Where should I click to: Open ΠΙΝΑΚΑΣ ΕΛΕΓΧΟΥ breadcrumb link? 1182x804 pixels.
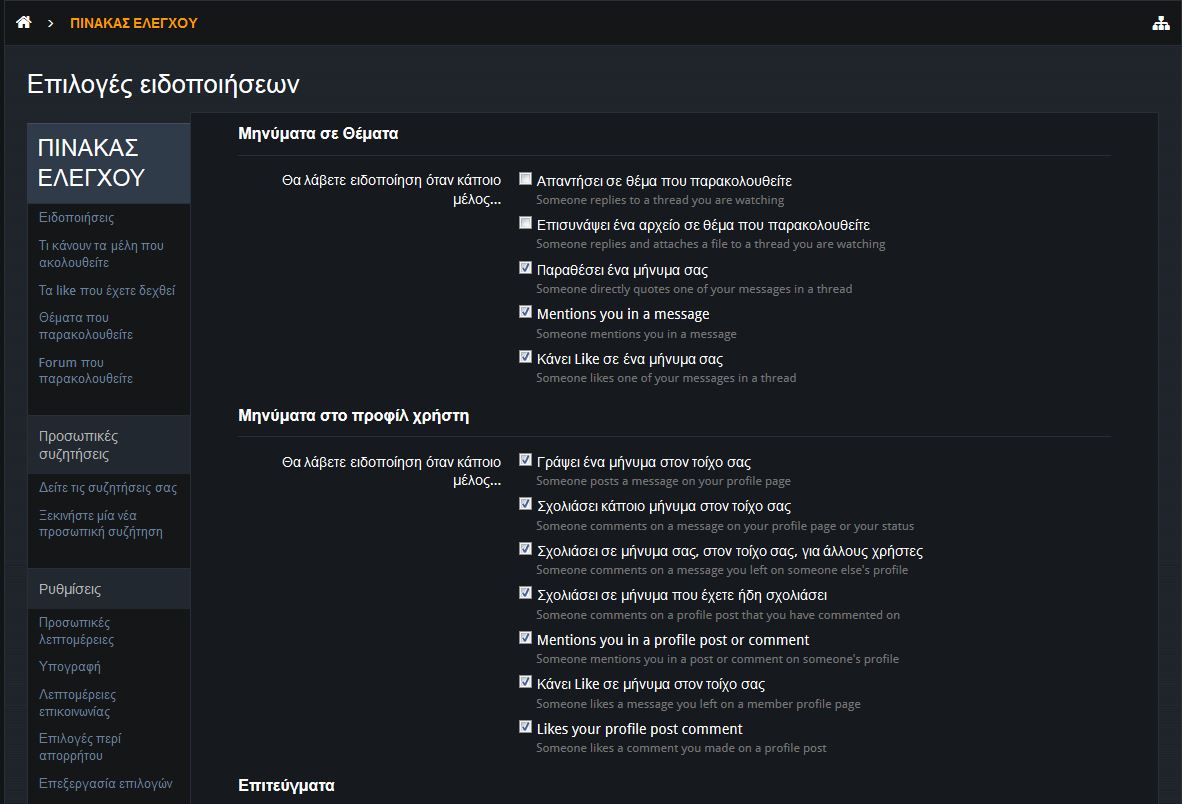(133, 23)
